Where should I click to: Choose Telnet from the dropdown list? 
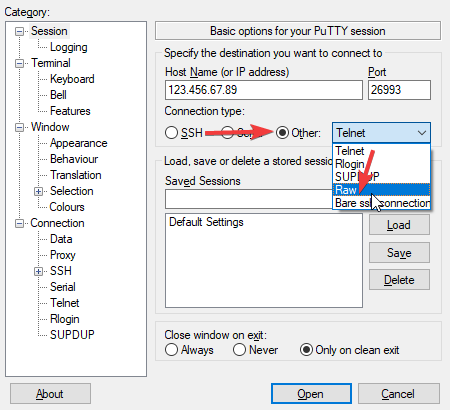pos(381,151)
